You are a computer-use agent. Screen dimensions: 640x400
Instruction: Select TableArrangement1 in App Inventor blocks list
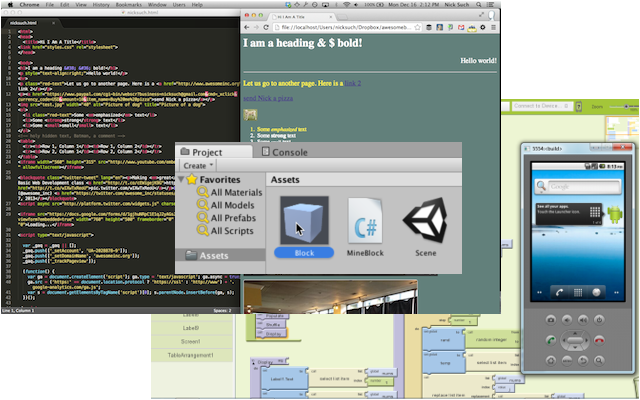191,355
